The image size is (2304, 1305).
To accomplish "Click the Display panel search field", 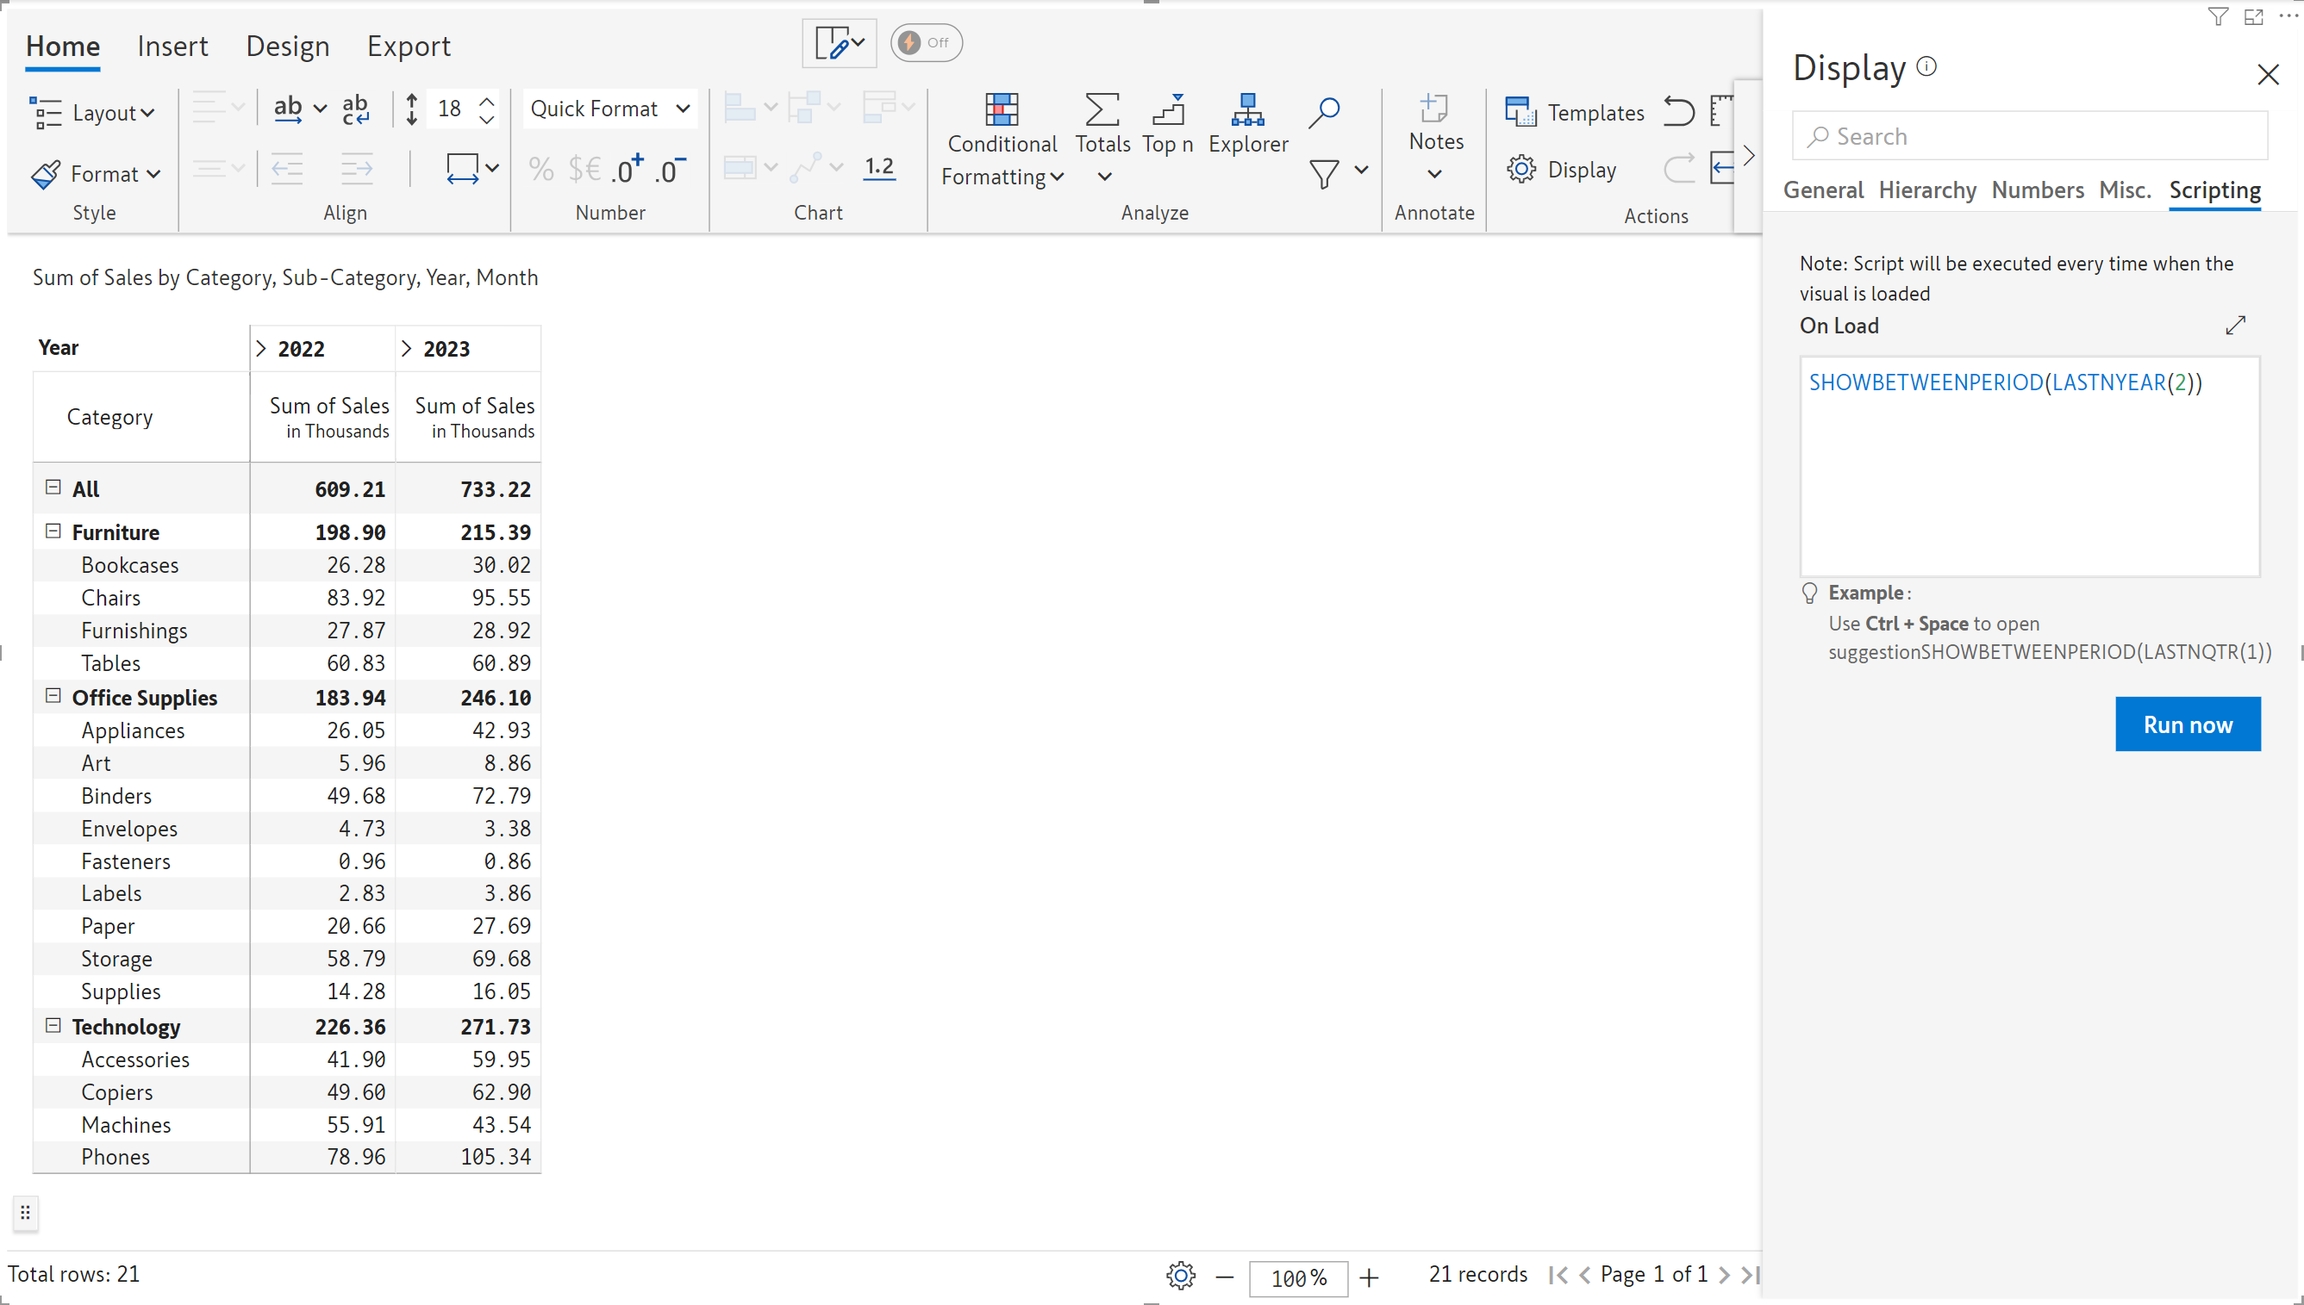I will tap(2030, 136).
